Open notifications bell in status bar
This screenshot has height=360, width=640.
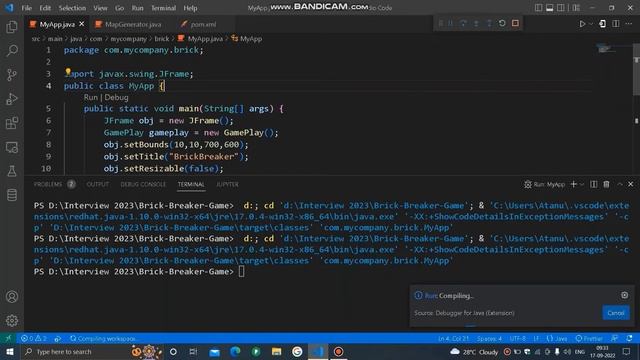[629, 338]
